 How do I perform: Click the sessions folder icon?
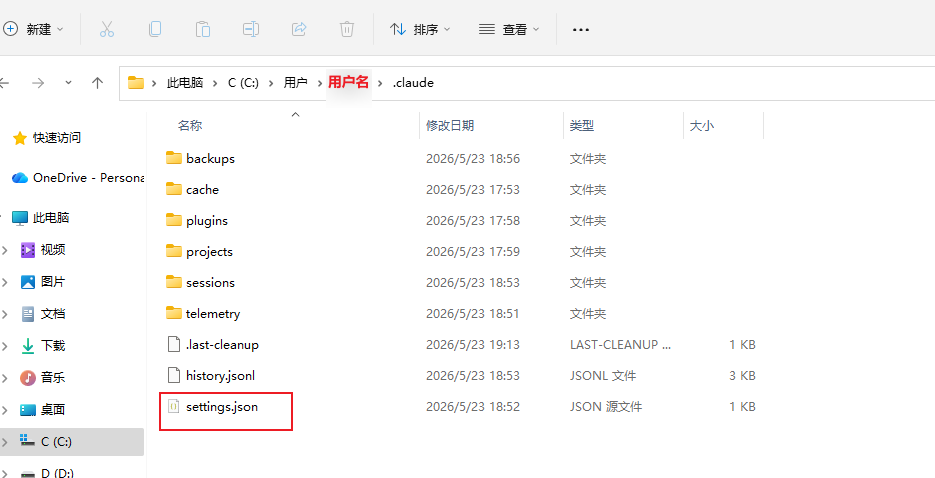174,282
